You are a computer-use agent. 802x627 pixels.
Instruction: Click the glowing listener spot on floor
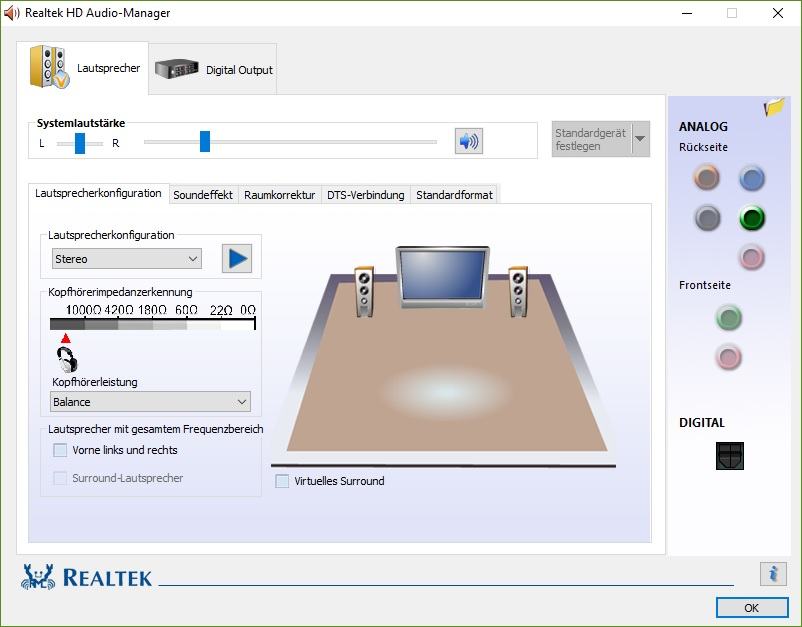446,393
